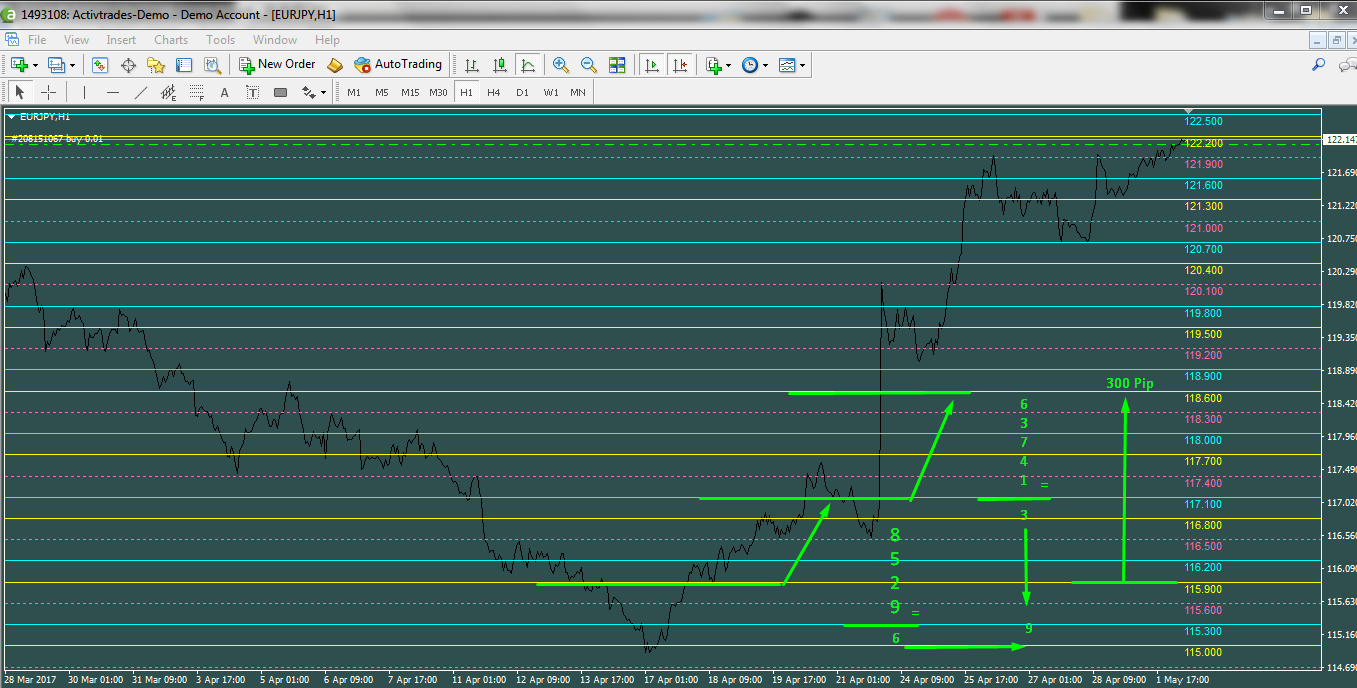This screenshot has width=1357, height=688.
Task: Switch chart to line chart mode
Action: [527, 65]
